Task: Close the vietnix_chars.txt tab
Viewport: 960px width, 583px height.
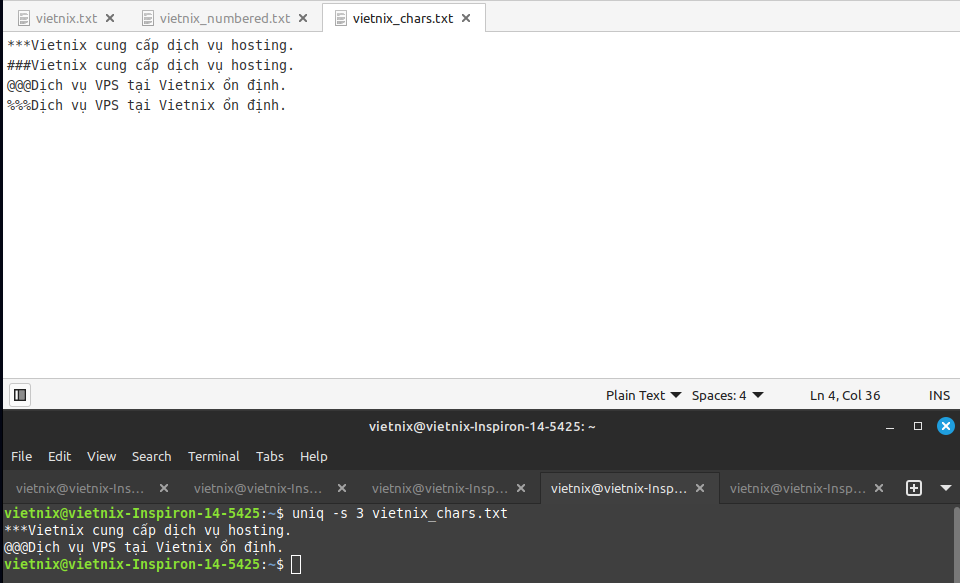Action: tap(466, 18)
